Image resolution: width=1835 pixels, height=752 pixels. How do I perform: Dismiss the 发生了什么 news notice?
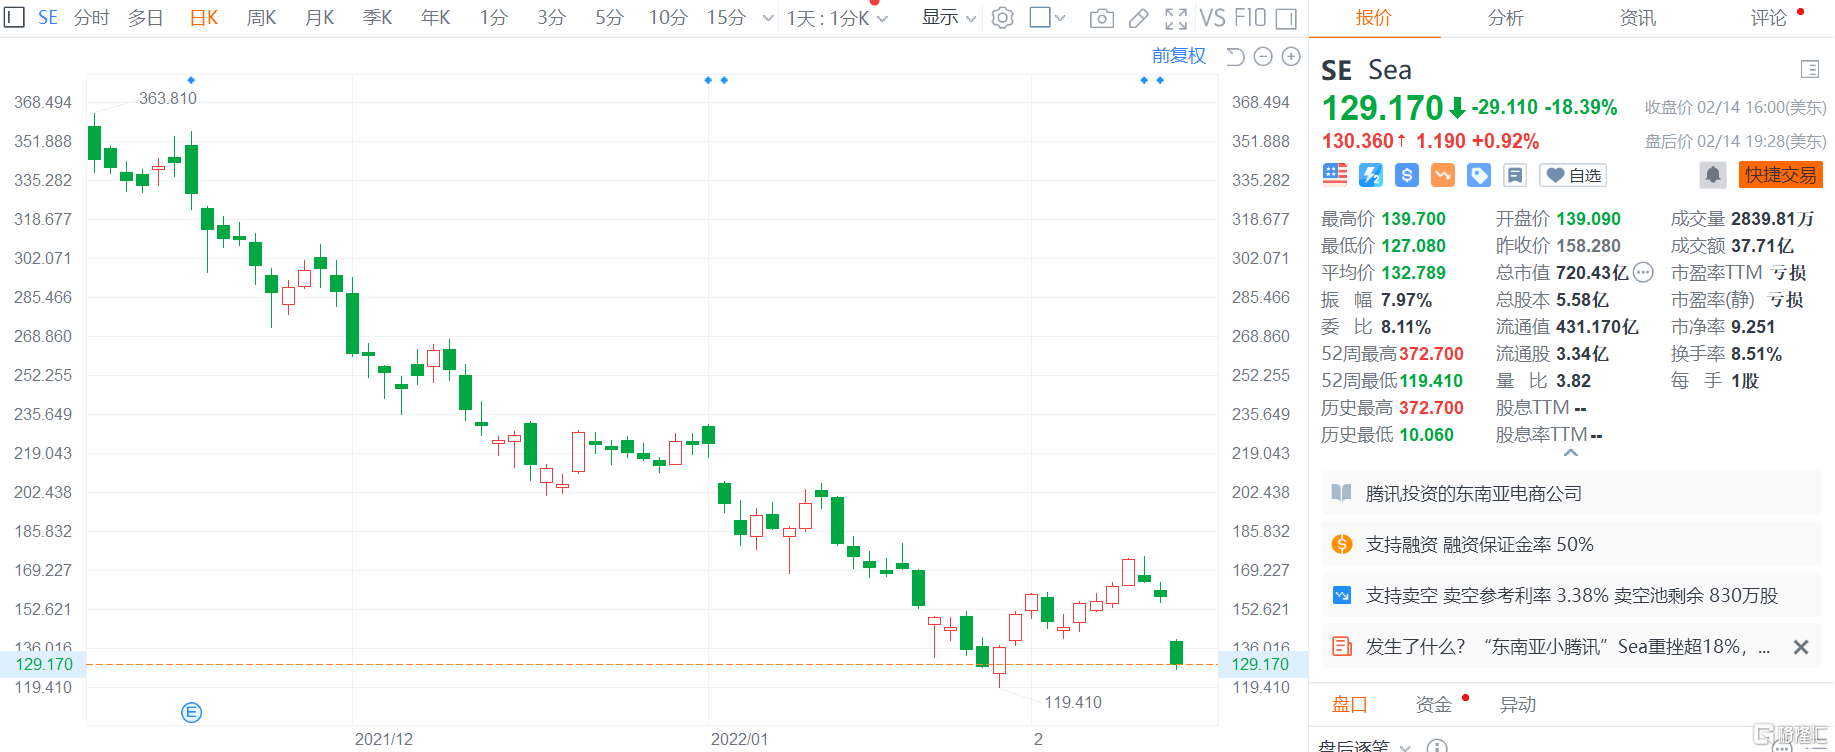[1801, 647]
